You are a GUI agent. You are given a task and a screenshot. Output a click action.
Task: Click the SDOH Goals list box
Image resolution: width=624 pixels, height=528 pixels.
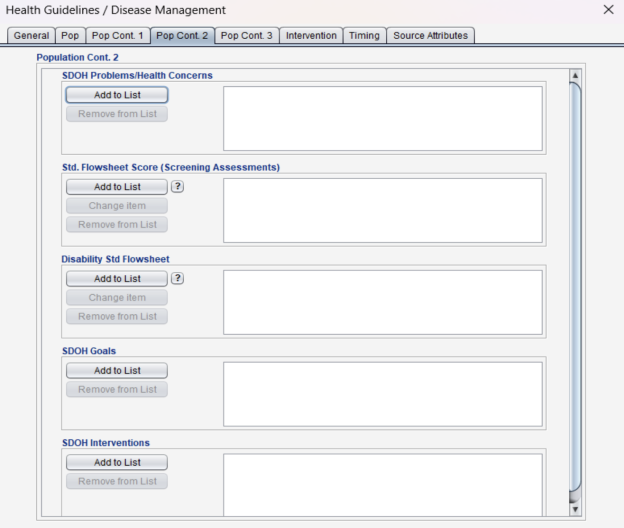[x=382, y=394]
